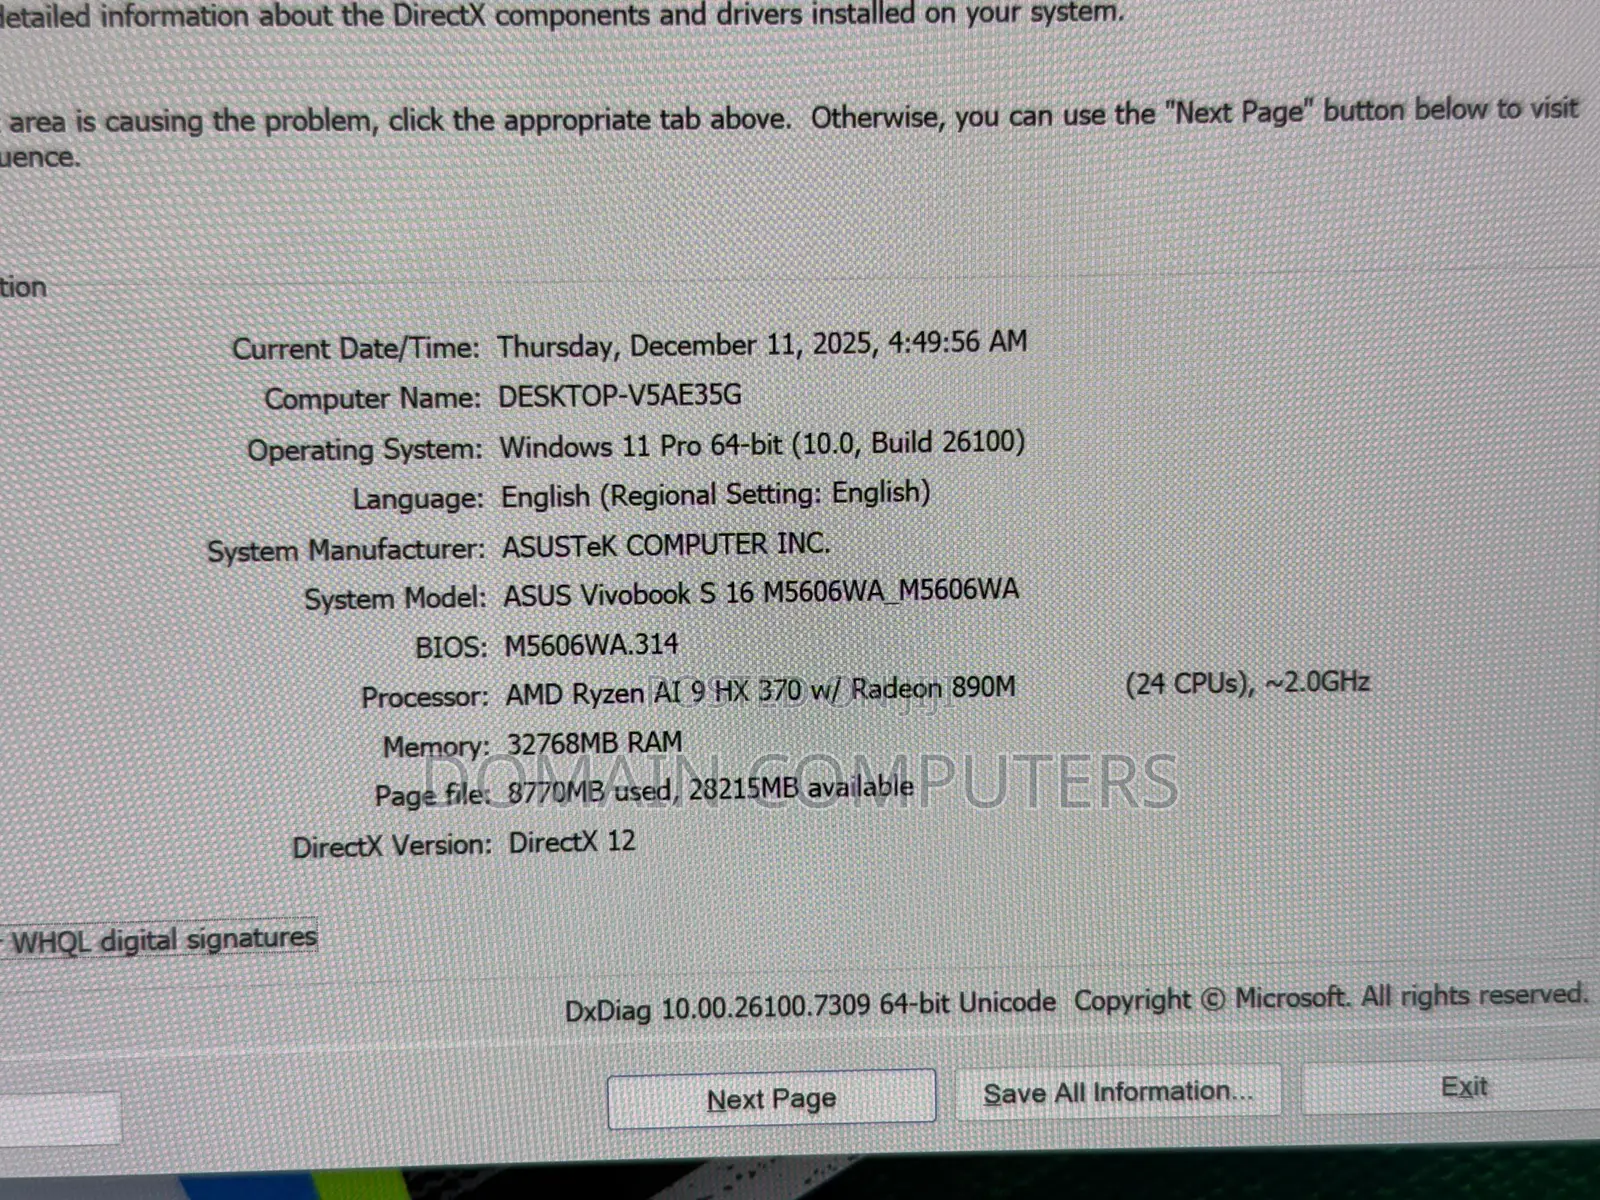Click the Copyright Microsoft notice text
This screenshot has width=1600, height=1200.
[x=1331, y=998]
